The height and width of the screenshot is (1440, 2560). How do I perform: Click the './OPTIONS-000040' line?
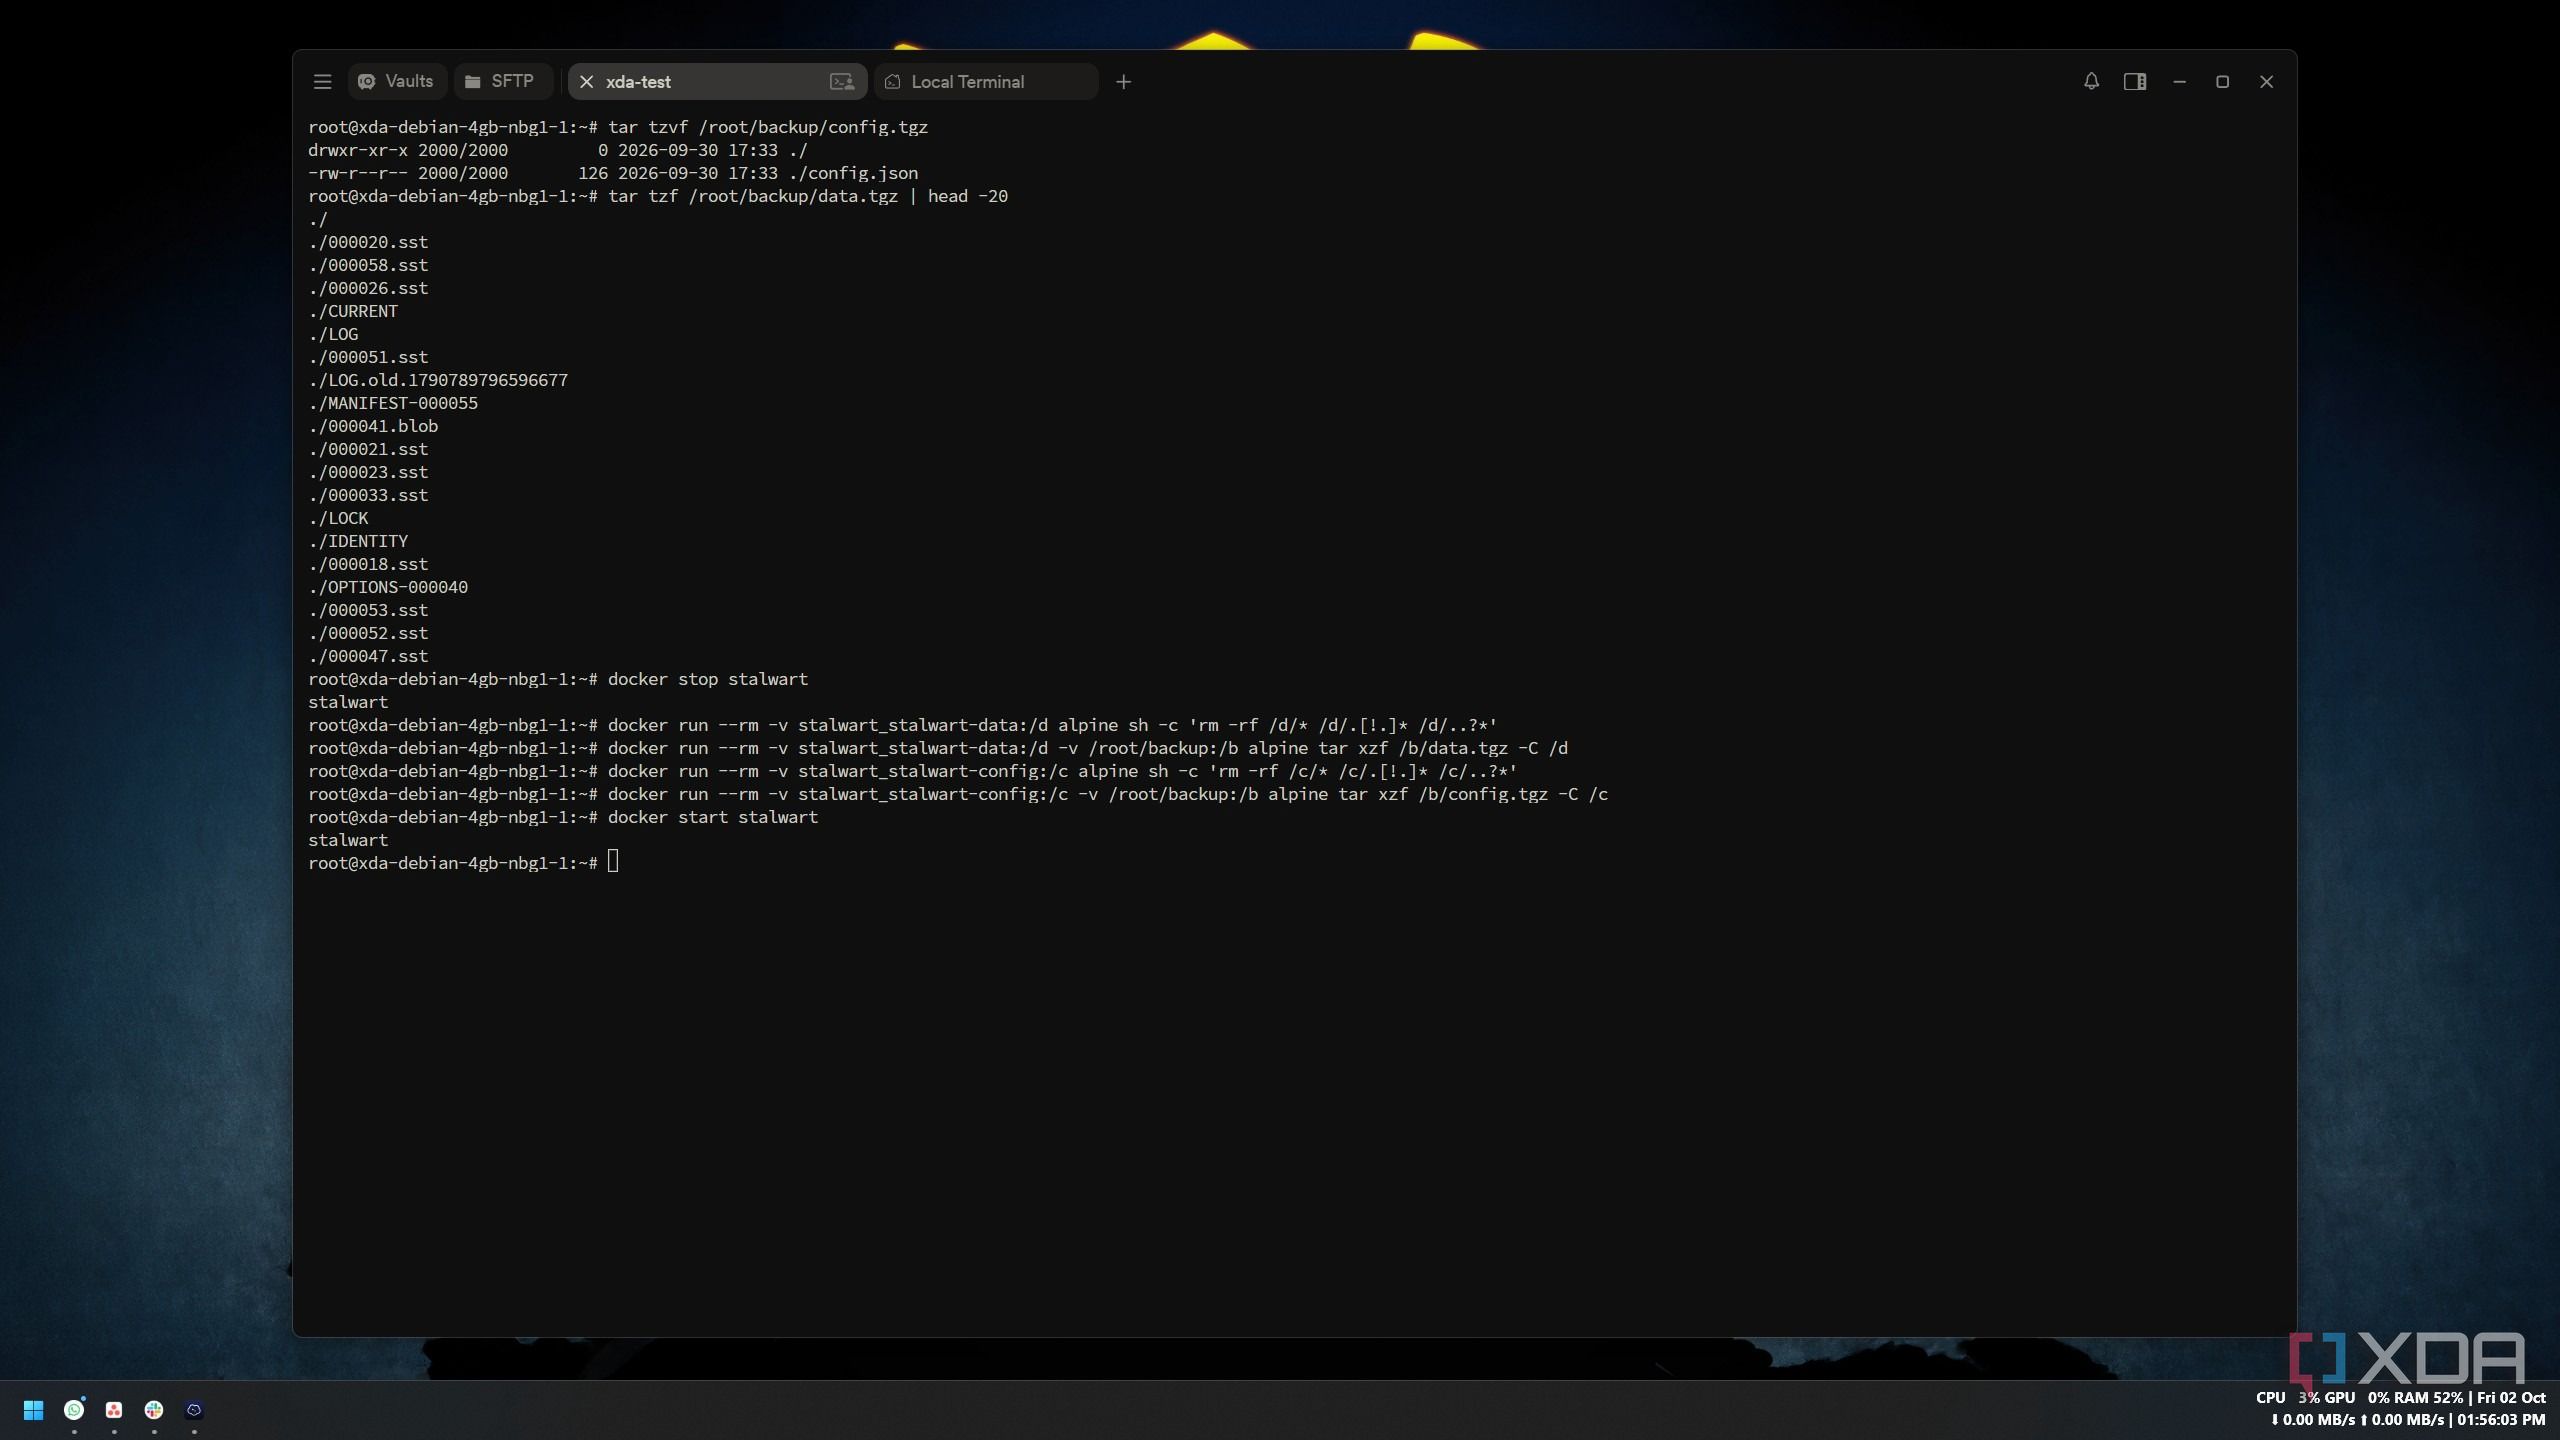pos(388,587)
